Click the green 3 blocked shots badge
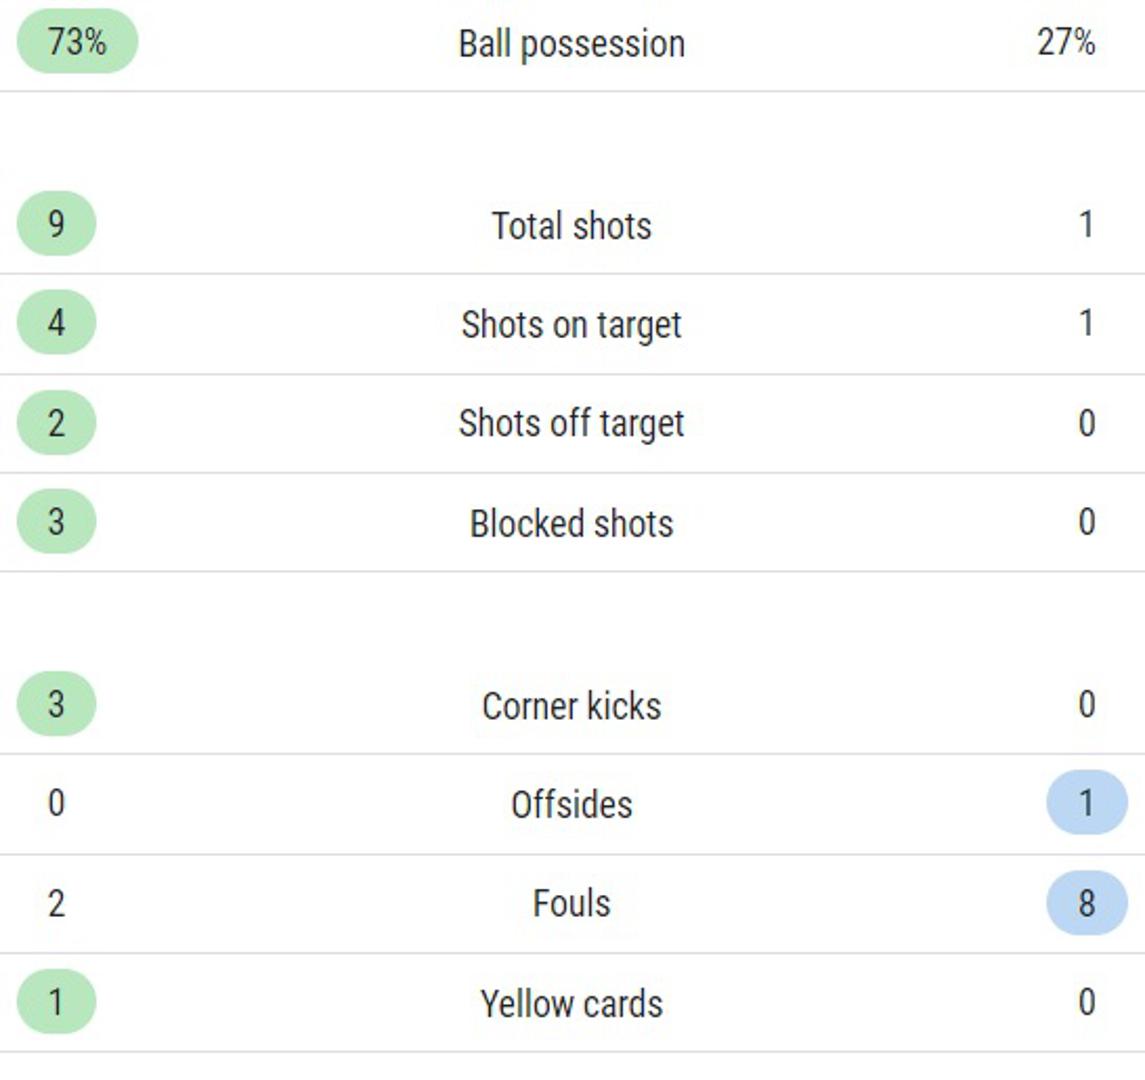Viewport: 1145px width, 1080px height. tap(56, 521)
